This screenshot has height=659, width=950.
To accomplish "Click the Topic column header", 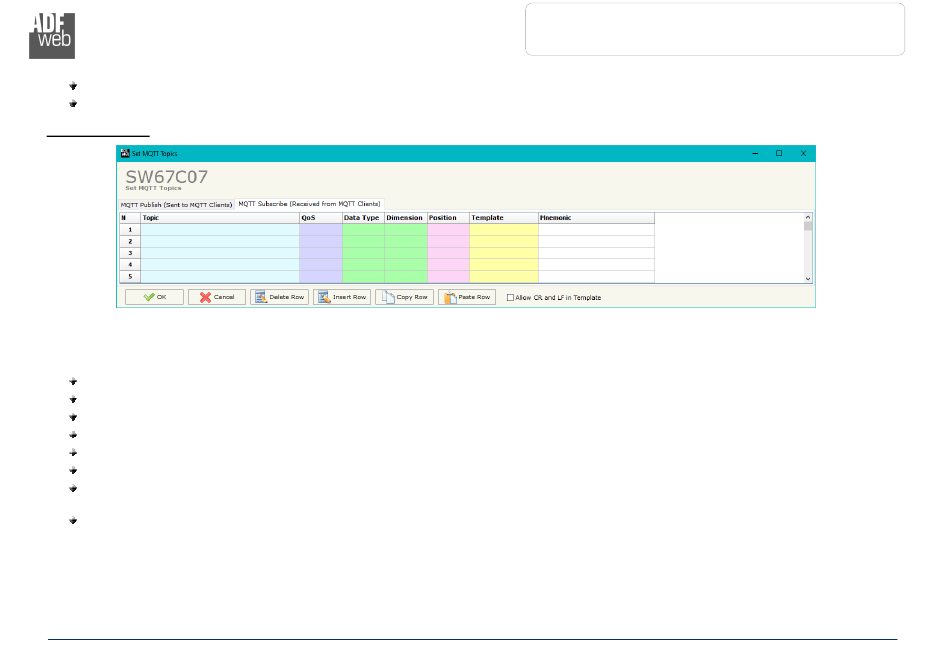I will (x=220, y=217).
